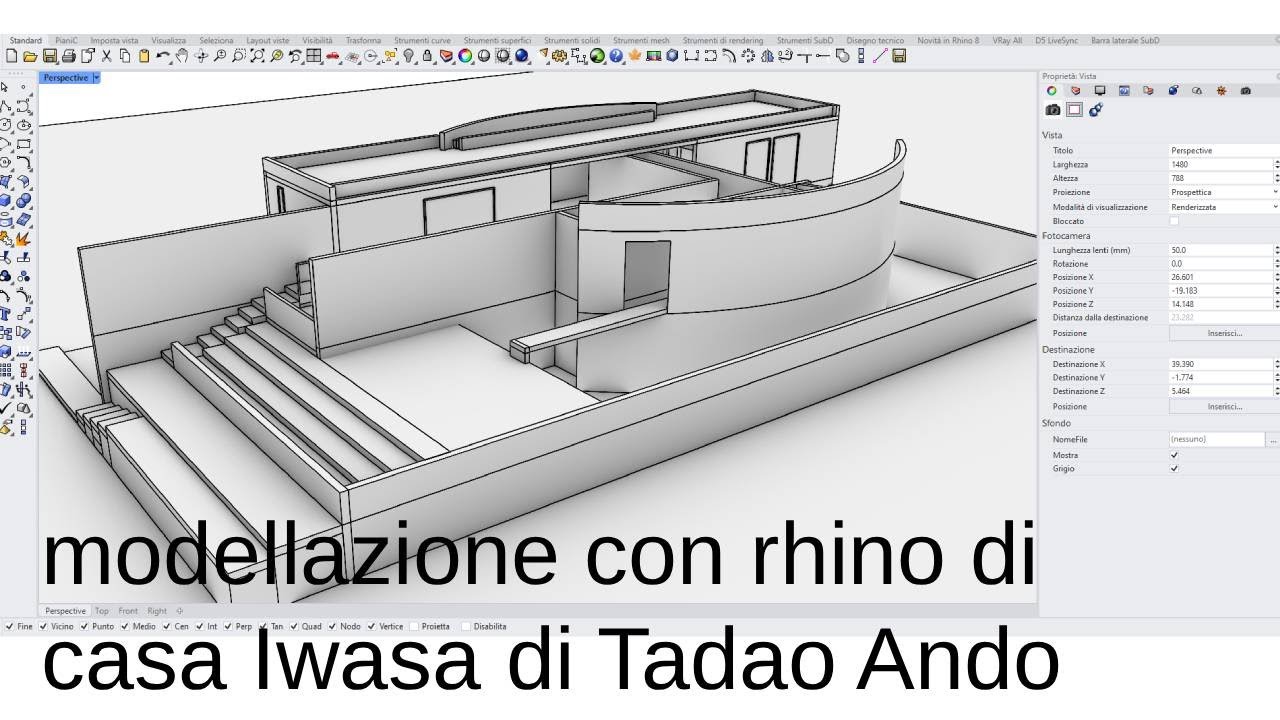Click the Options gear icon
This screenshot has height=720, width=1280.
click(x=559, y=56)
